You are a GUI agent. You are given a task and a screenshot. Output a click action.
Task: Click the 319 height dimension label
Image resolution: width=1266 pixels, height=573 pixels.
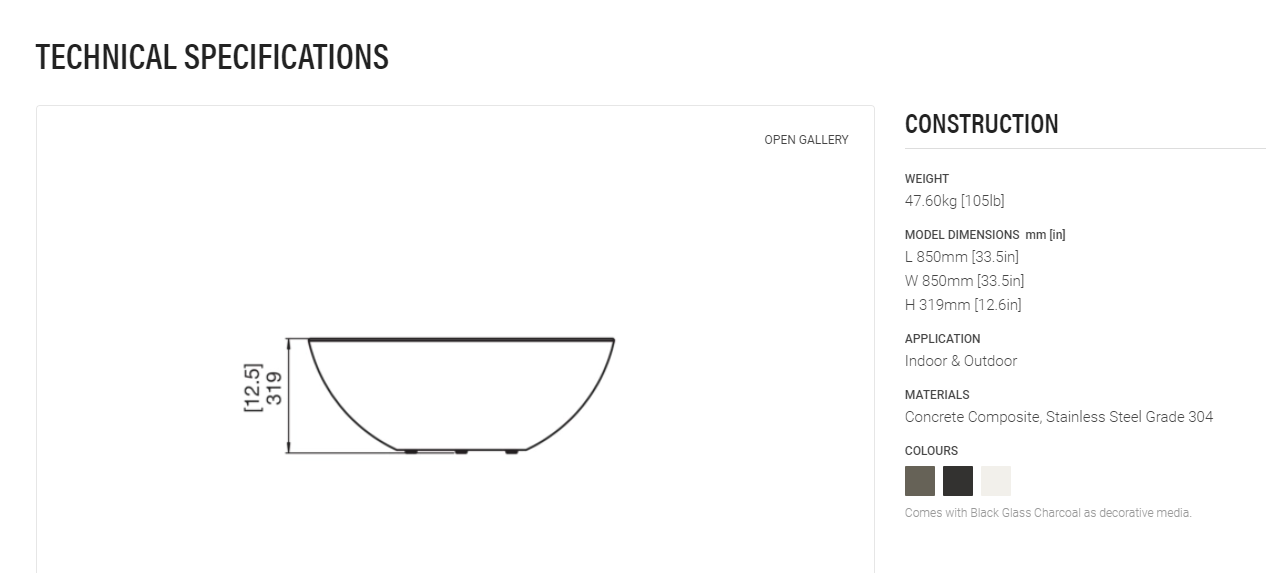tap(275, 388)
